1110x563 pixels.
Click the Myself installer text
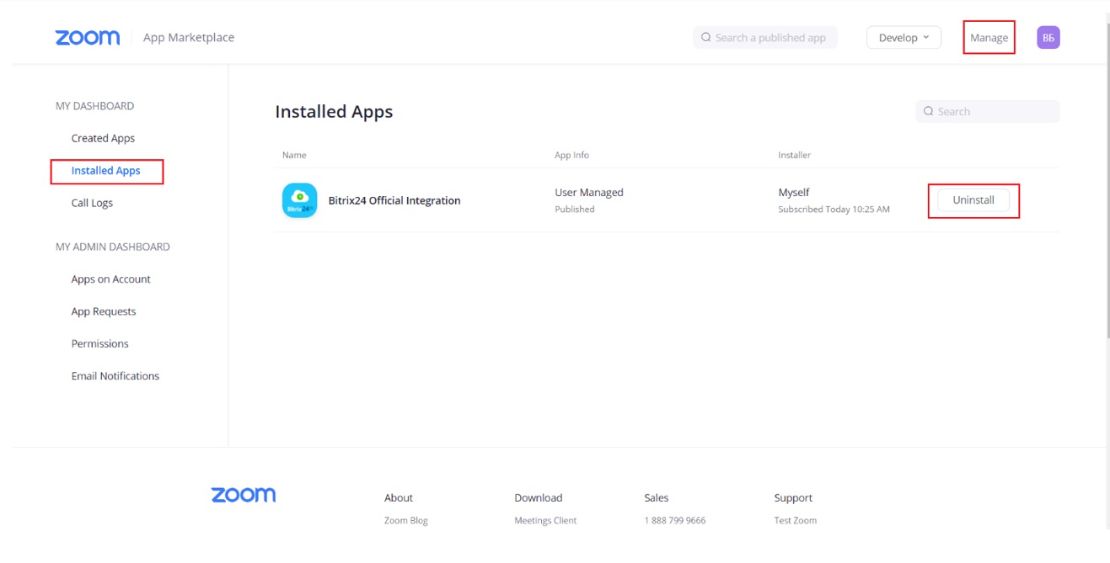(794, 193)
